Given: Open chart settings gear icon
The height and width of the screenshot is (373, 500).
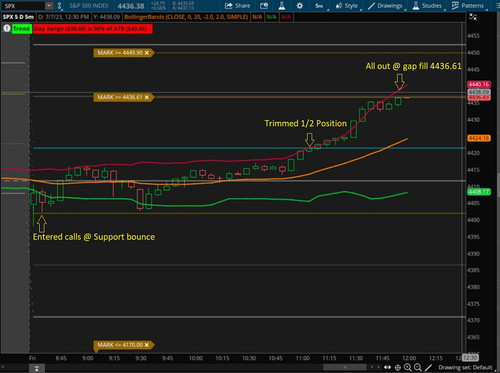Looking at the screenshot, I should click(299, 6).
